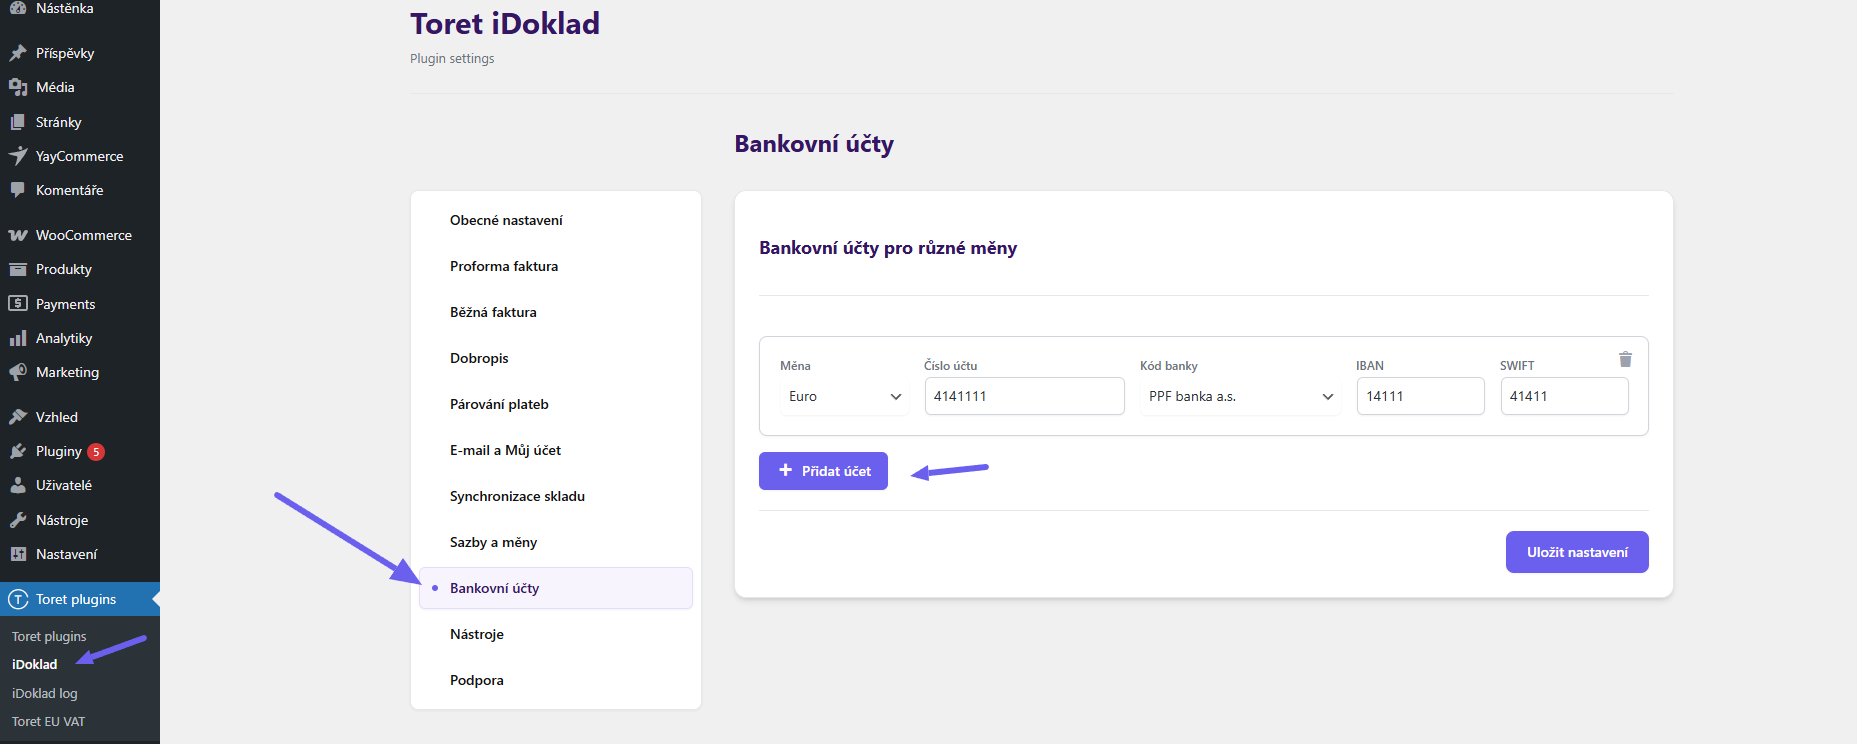
Task: Open the Pluginy menu showing 5 updates
Action: [x=20, y=451]
